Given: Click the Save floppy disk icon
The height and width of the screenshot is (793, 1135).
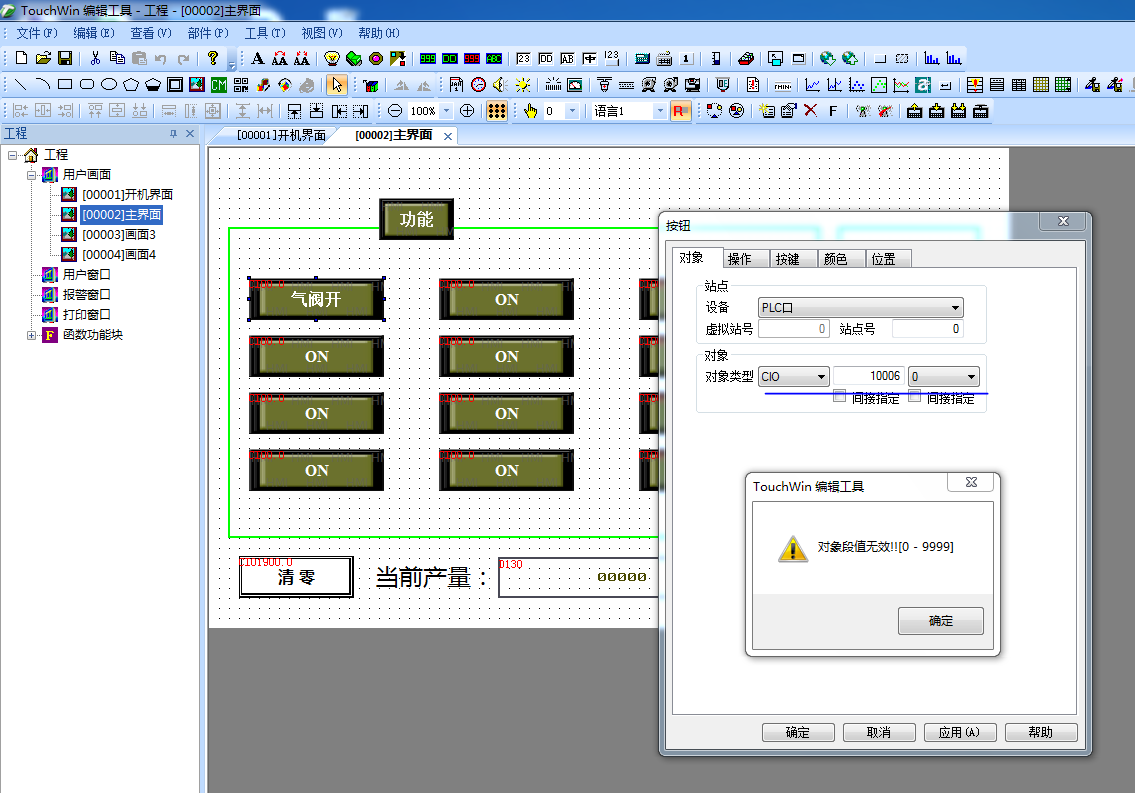Looking at the screenshot, I should pyautogui.click(x=65, y=58).
